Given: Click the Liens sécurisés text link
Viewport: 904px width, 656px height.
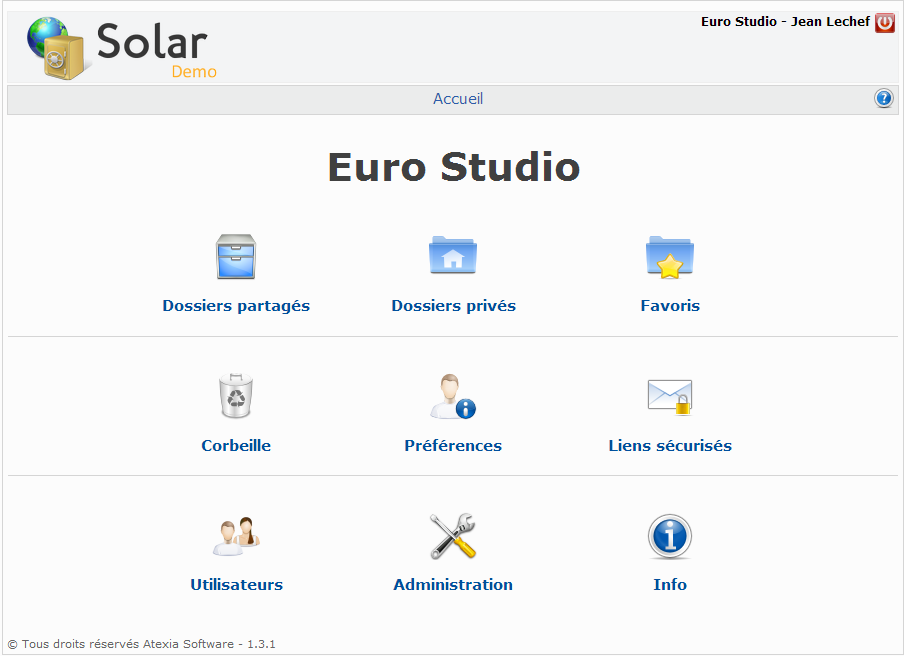Looking at the screenshot, I should tap(670, 446).
